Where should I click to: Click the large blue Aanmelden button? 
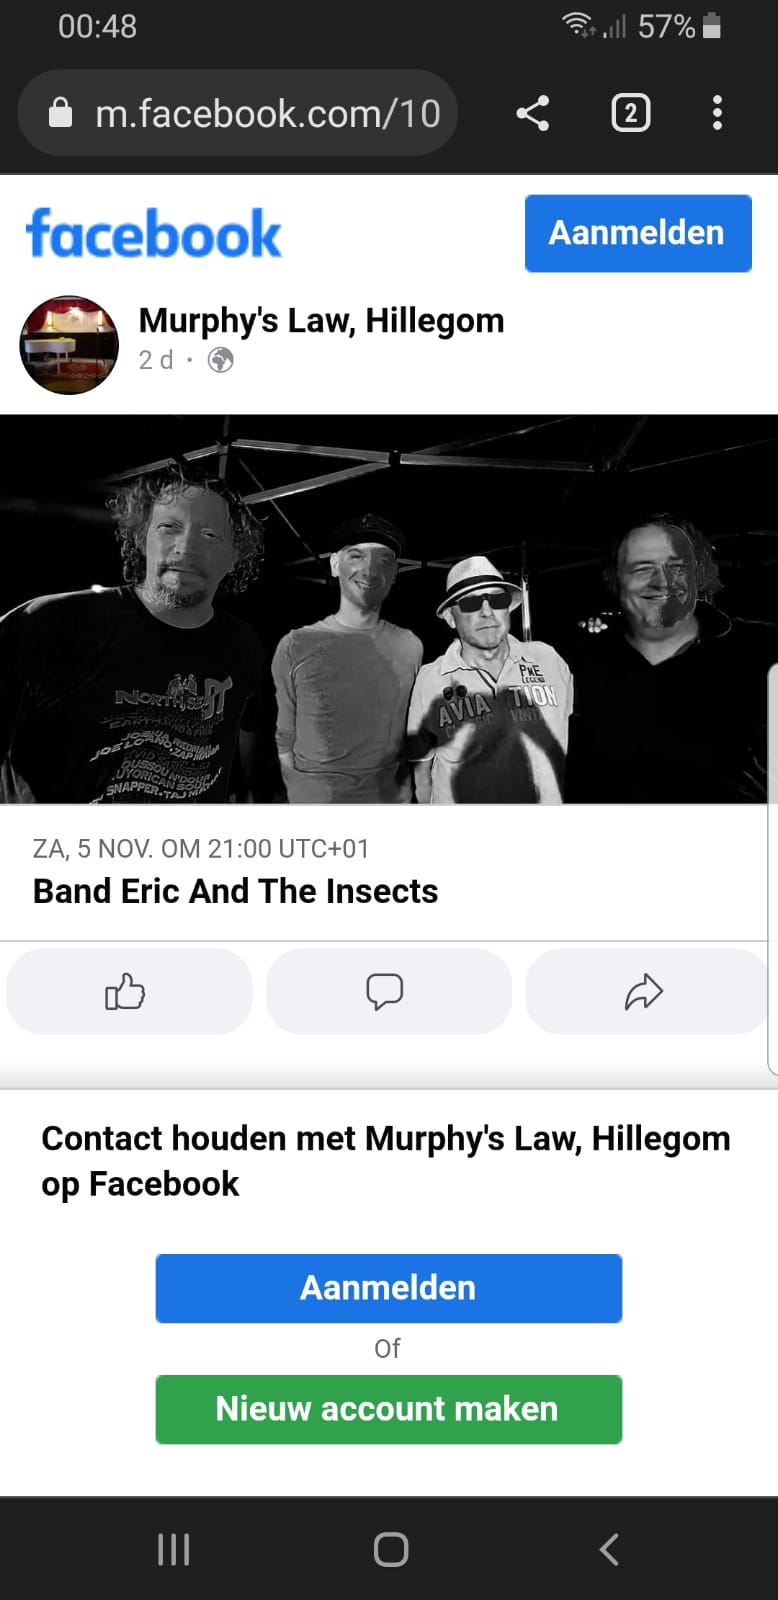[x=389, y=1288]
